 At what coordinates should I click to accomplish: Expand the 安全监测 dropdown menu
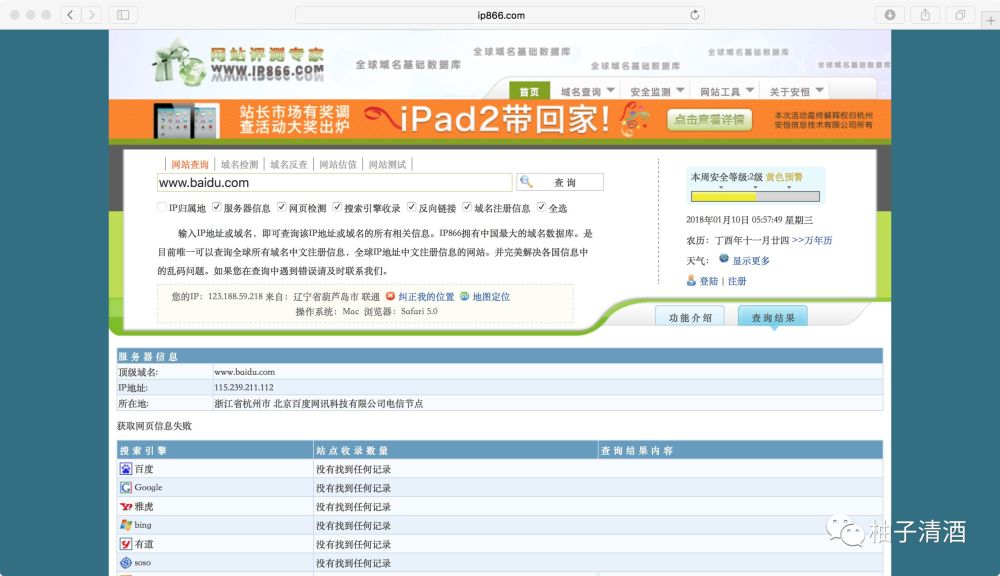click(x=657, y=92)
